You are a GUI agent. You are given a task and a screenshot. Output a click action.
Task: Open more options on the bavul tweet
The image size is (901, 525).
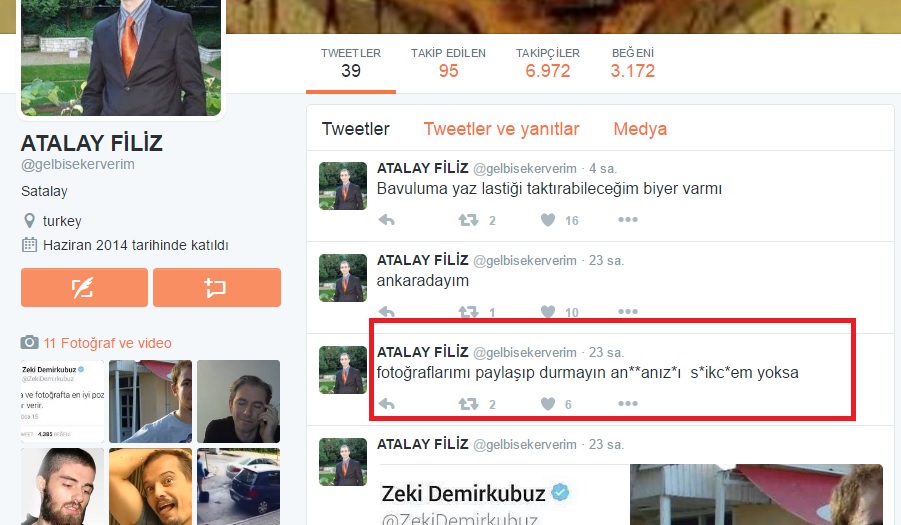[627, 219]
